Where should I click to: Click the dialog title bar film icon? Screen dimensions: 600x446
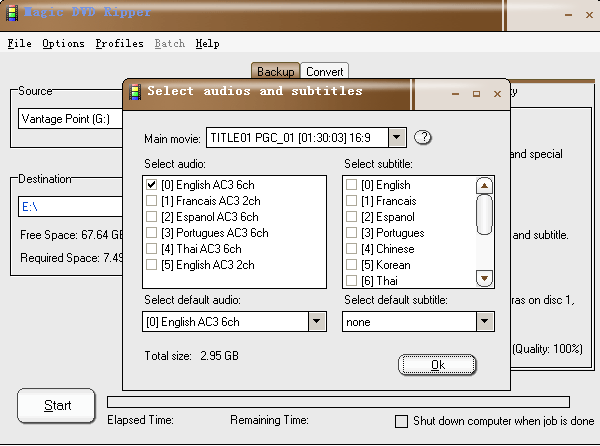click(x=135, y=92)
